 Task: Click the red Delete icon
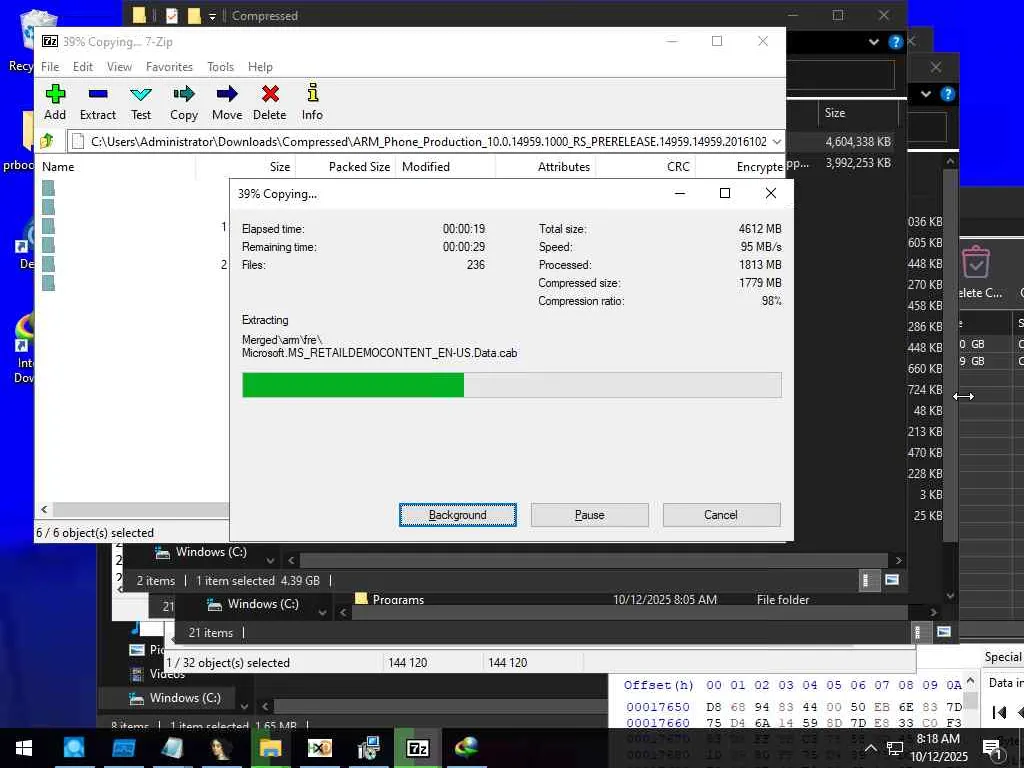270,94
